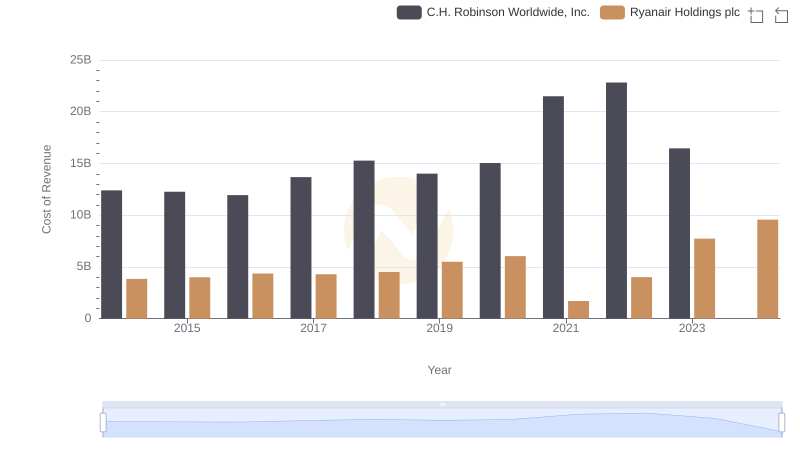
Task: Click the last Ryanair bar, 2024
Action: (x=768, y=269)
